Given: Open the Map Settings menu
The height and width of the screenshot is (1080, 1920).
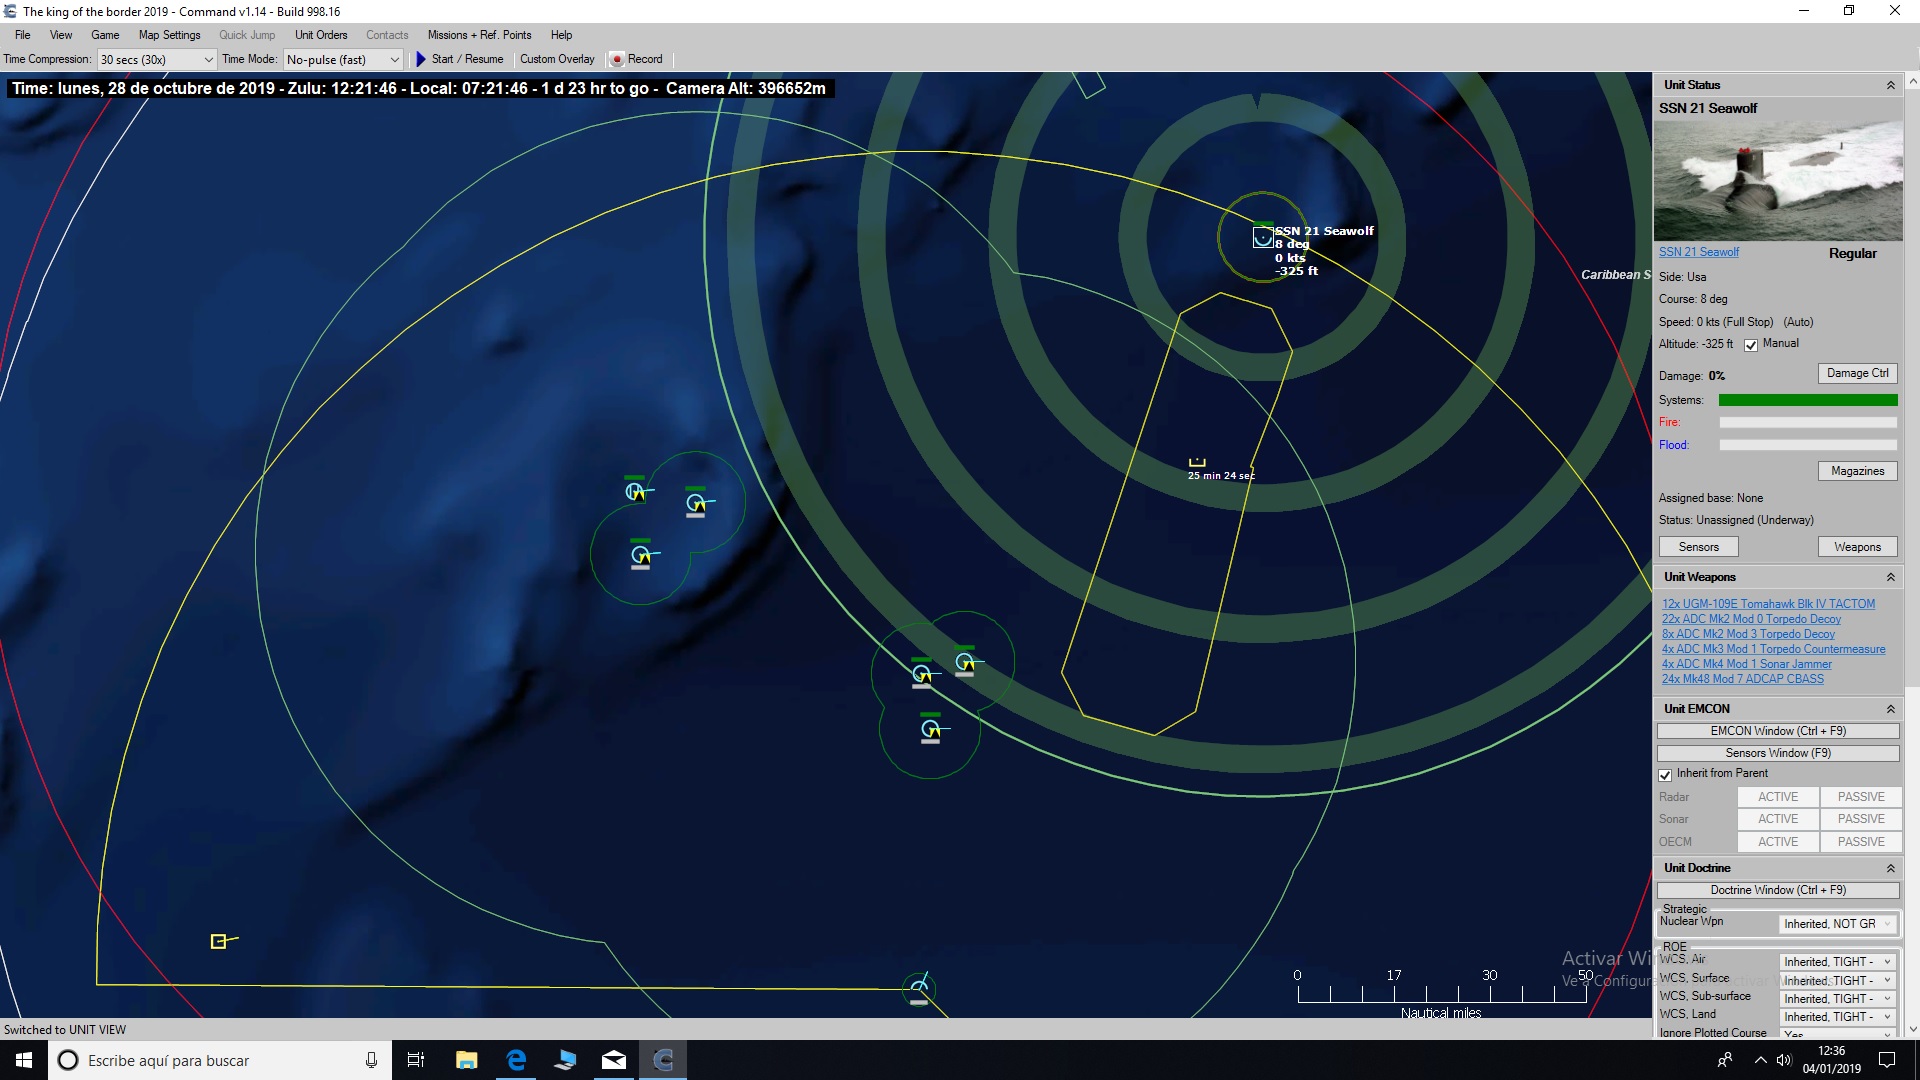Looking at the screenshot, I should tap(168, 35).
